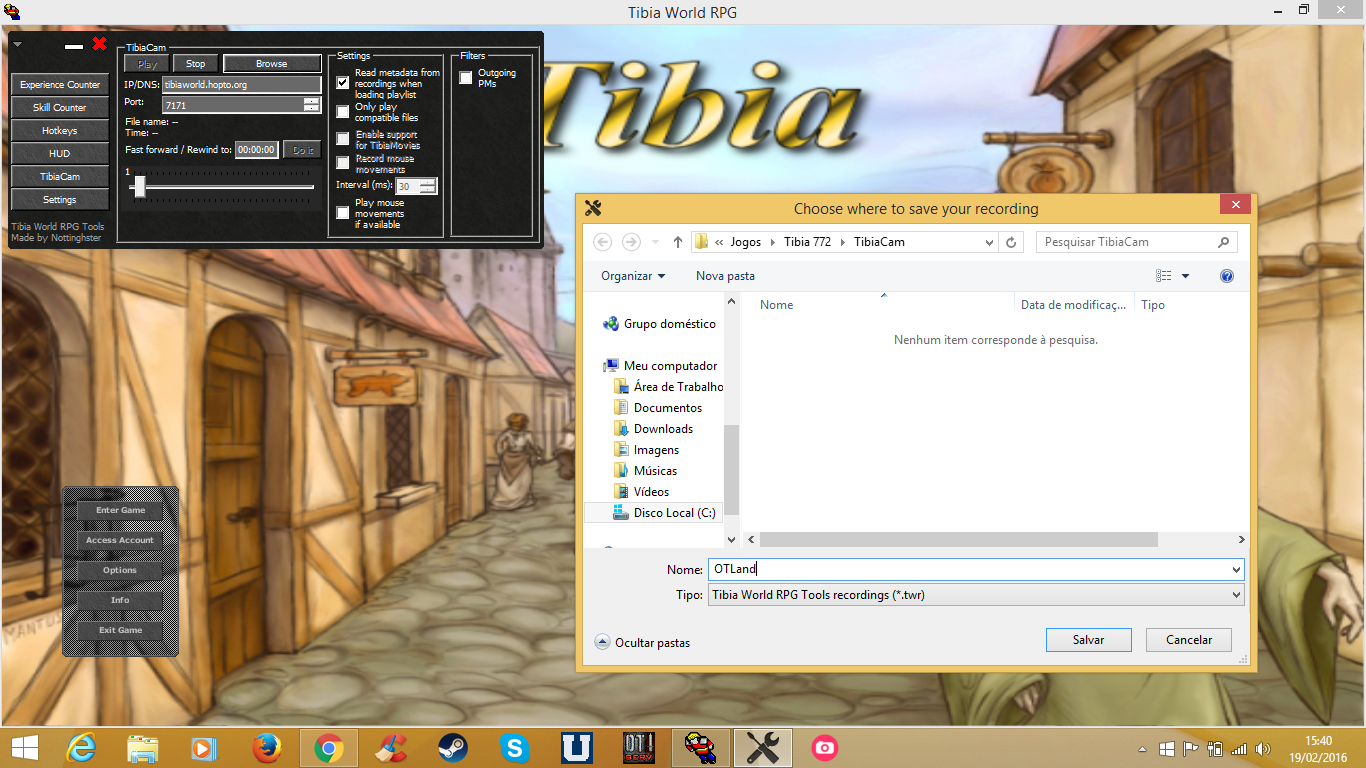Open the OTServ icon in taskbar
The width and height of the screenshot is (1366, 768).
tap(638, 748)
